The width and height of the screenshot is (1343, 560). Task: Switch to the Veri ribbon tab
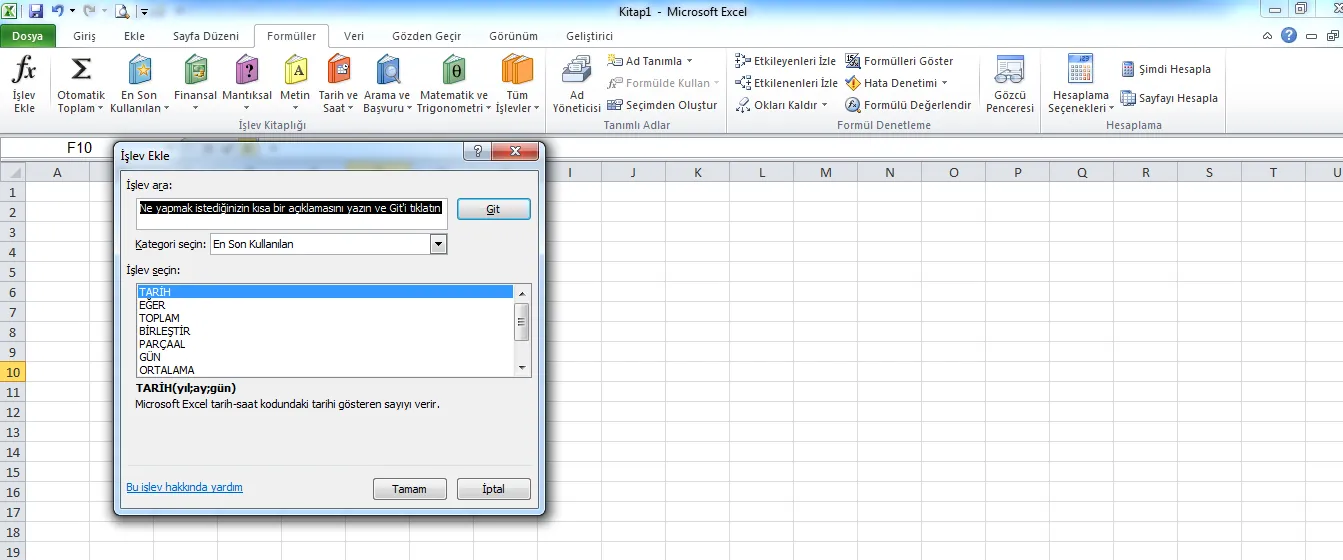(x=354, y=36)
